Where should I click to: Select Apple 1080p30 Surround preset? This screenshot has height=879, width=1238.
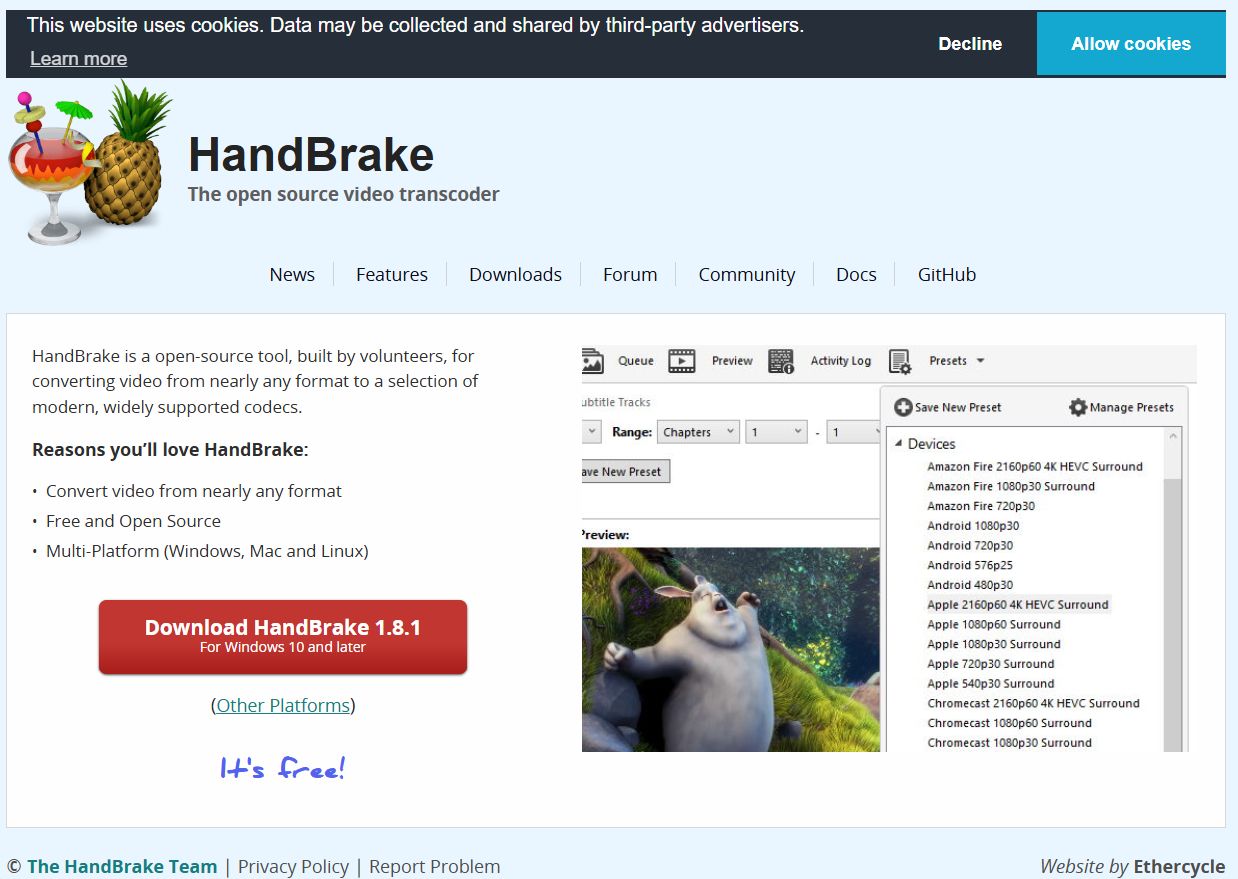[994, 644]
